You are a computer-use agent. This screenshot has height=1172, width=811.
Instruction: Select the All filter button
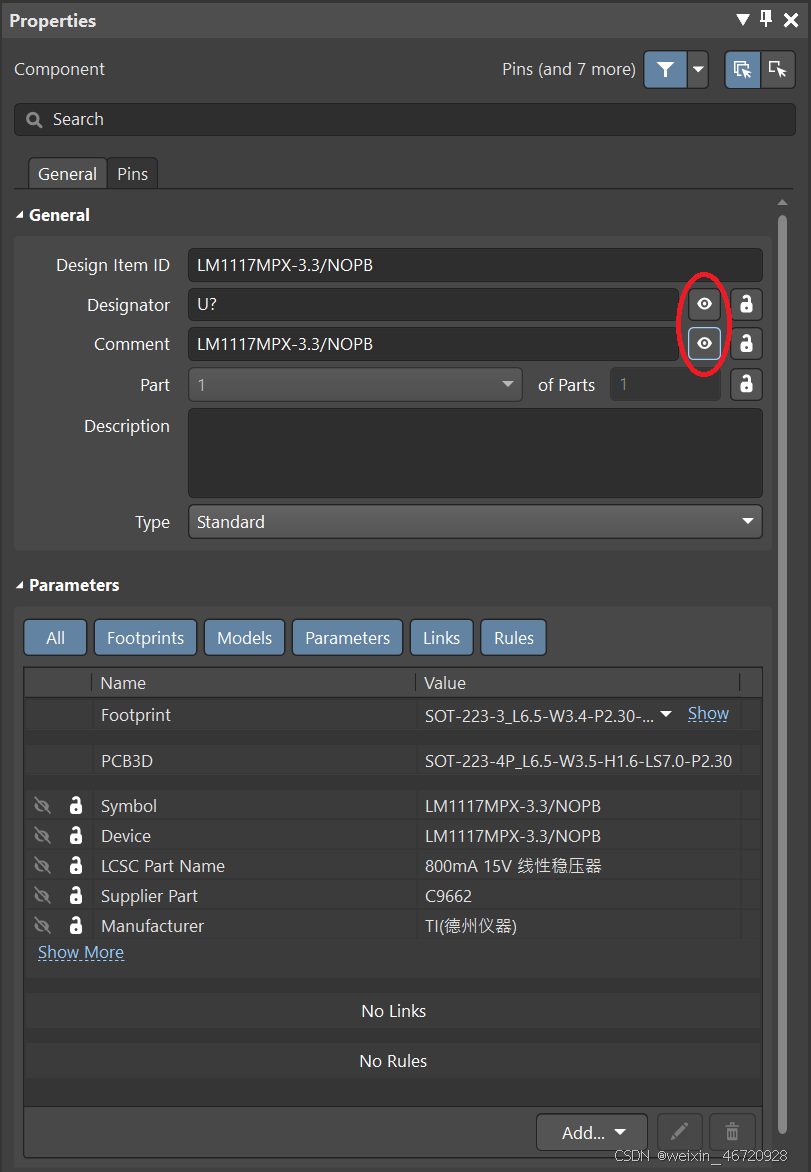pyautogui.click(x=55, y=638)
